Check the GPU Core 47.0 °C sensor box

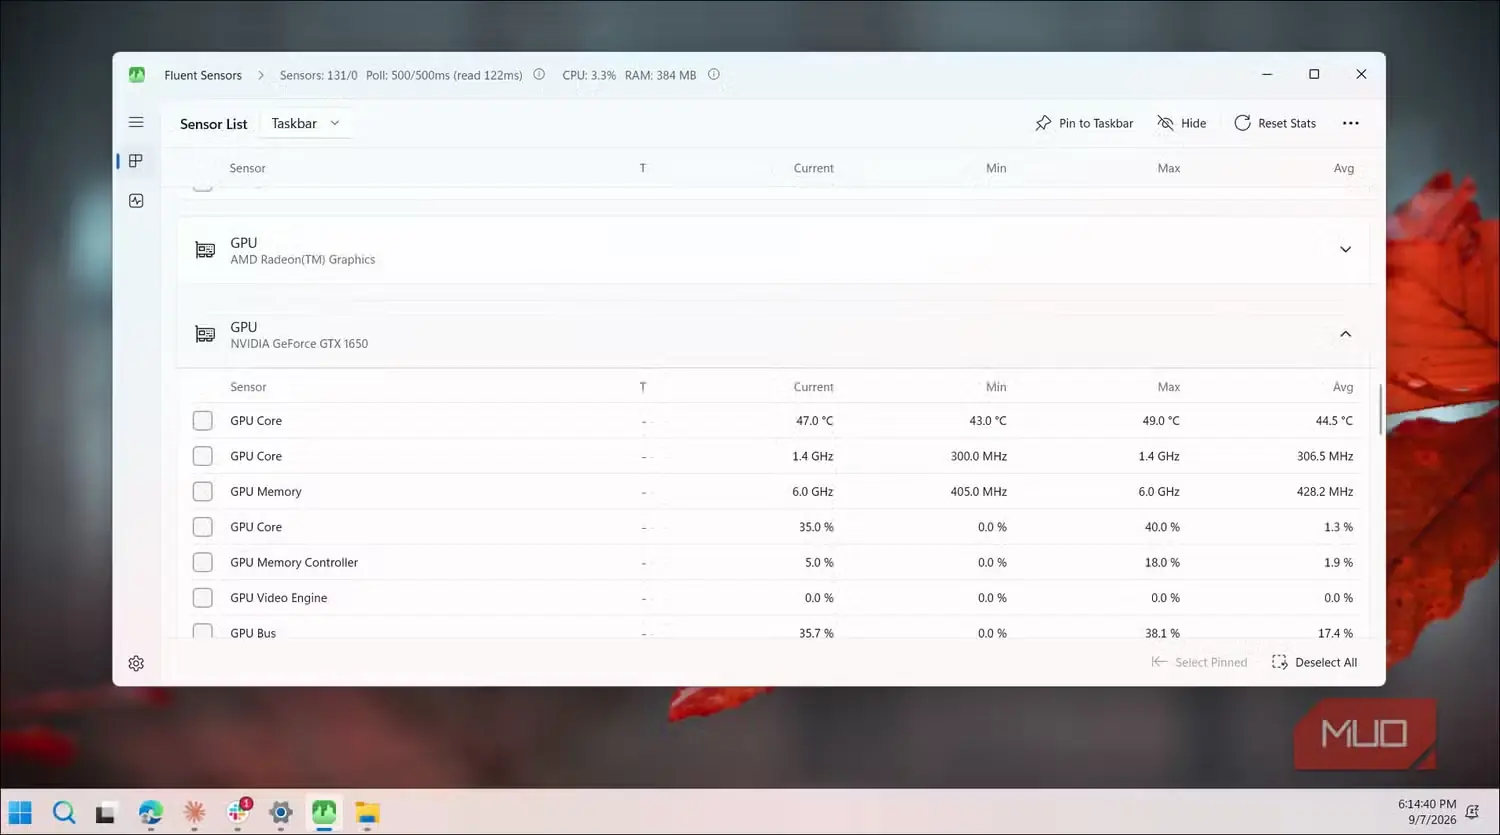[x=203, y=421]
